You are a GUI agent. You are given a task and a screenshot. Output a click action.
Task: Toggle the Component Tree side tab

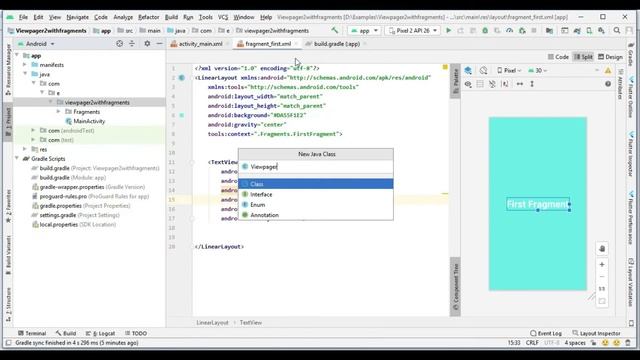[456, 287]
